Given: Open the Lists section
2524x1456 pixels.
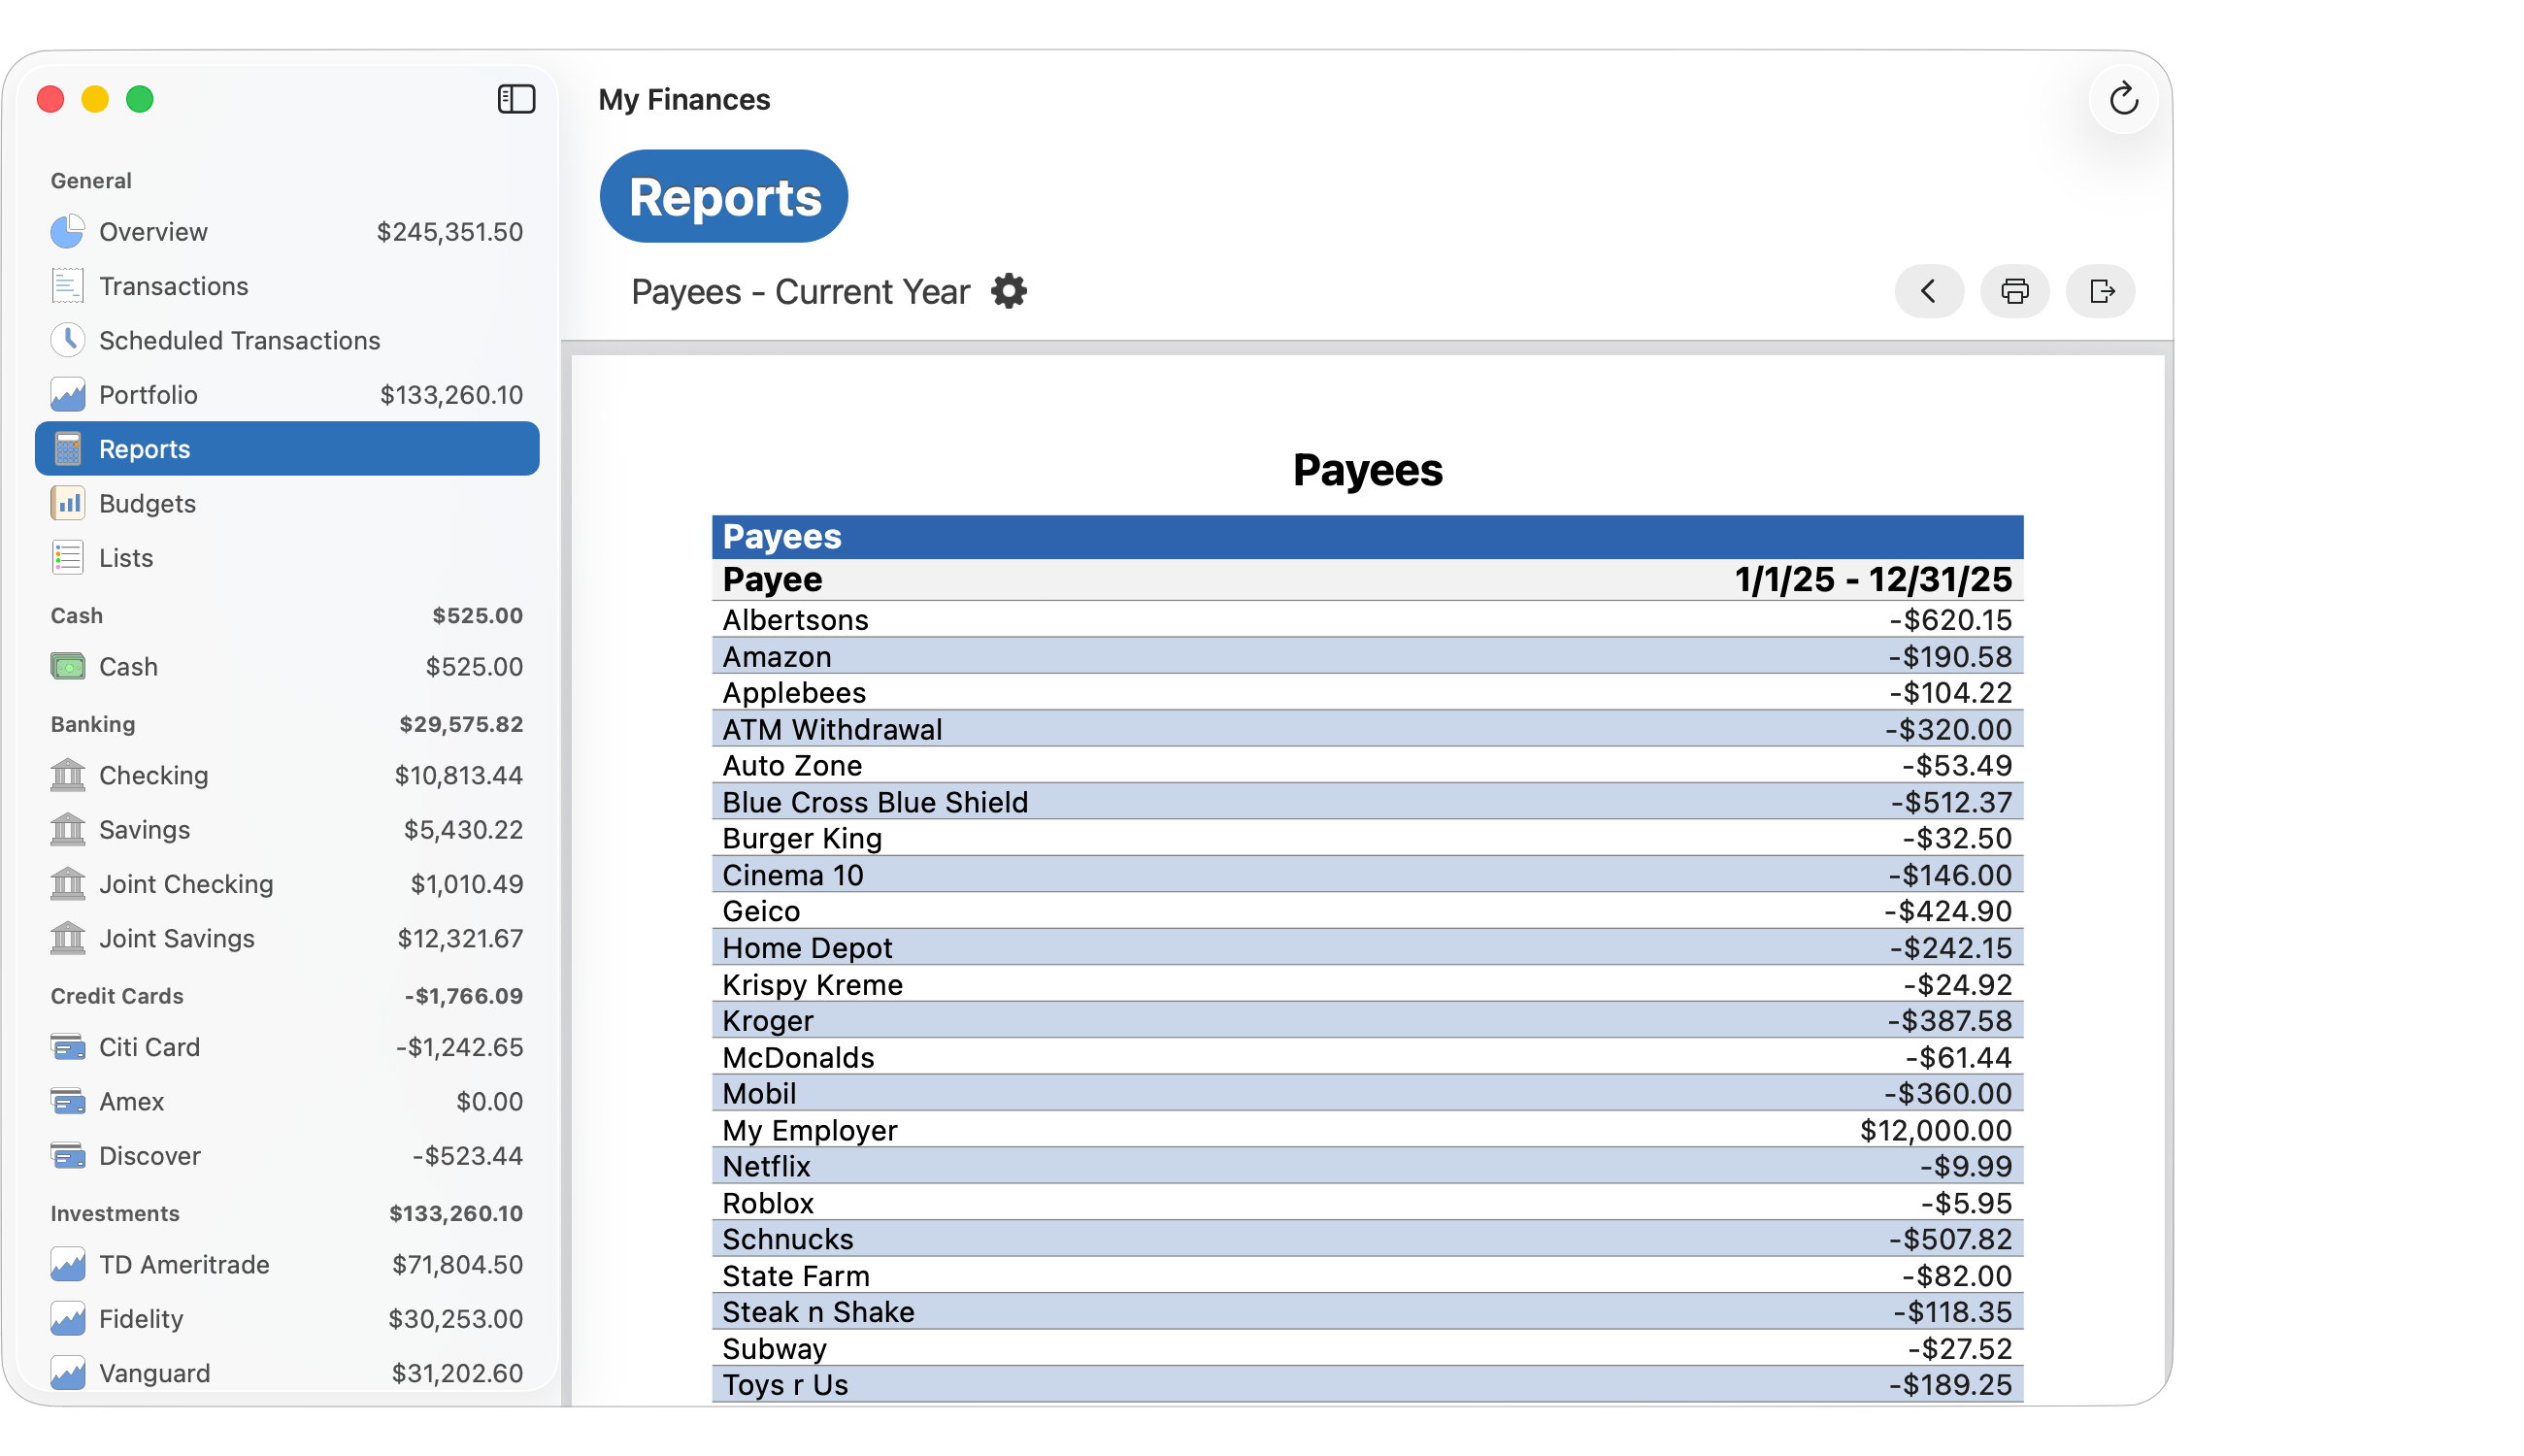Looking at the screenshot, I should [125, 557].
